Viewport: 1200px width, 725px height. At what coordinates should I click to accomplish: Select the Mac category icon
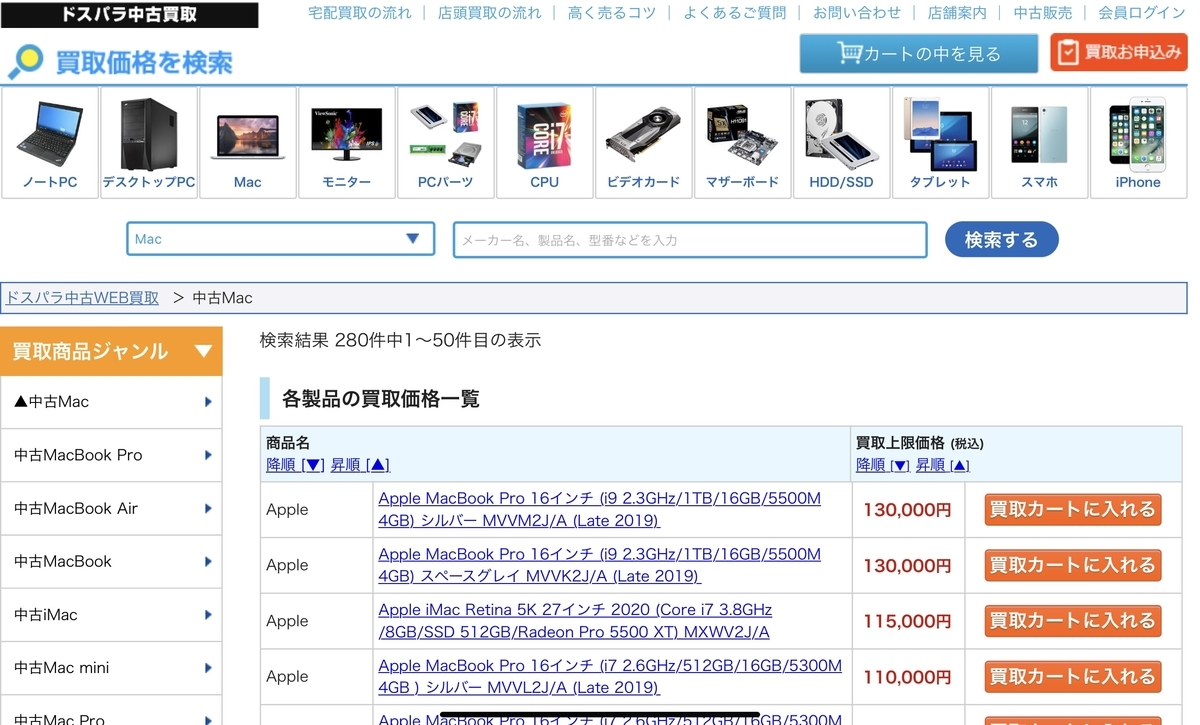(248, 143)
